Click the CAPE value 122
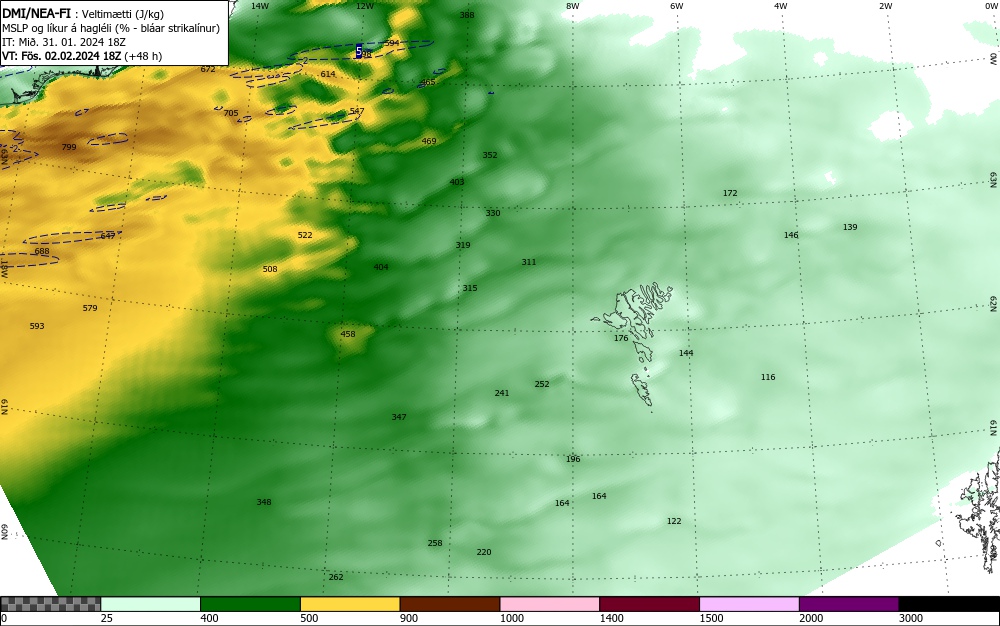1000x626 pixels. (674, 521)
